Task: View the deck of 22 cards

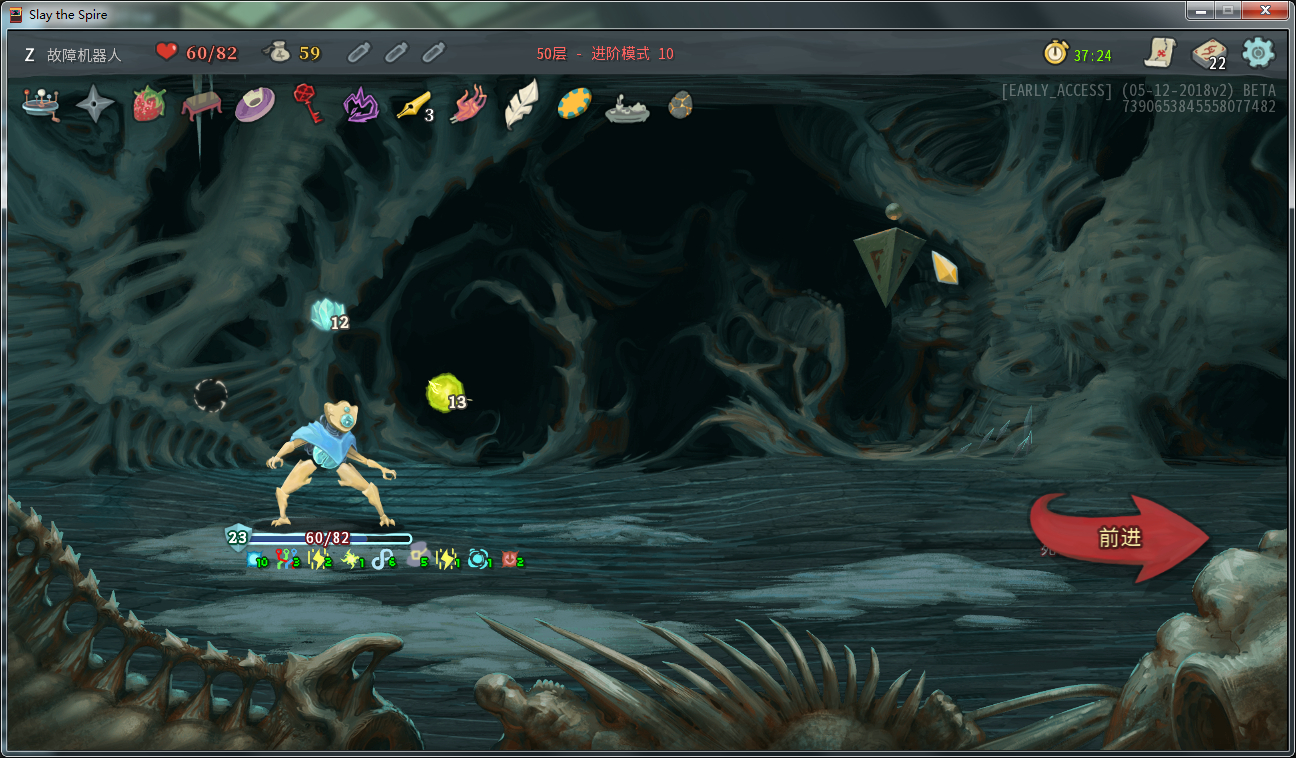Action: point(1208,53)
